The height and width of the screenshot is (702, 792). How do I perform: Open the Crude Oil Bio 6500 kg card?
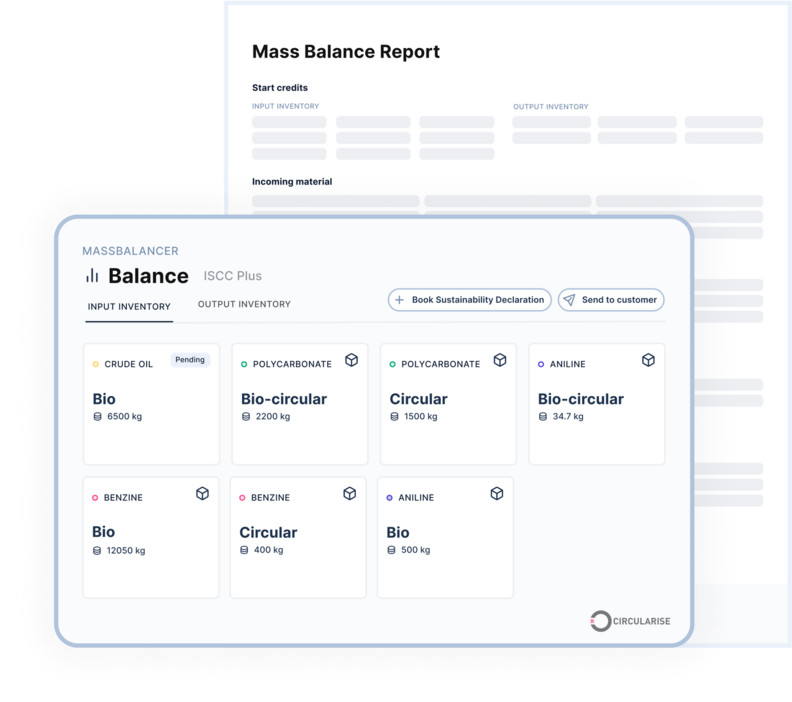(151, 405)
